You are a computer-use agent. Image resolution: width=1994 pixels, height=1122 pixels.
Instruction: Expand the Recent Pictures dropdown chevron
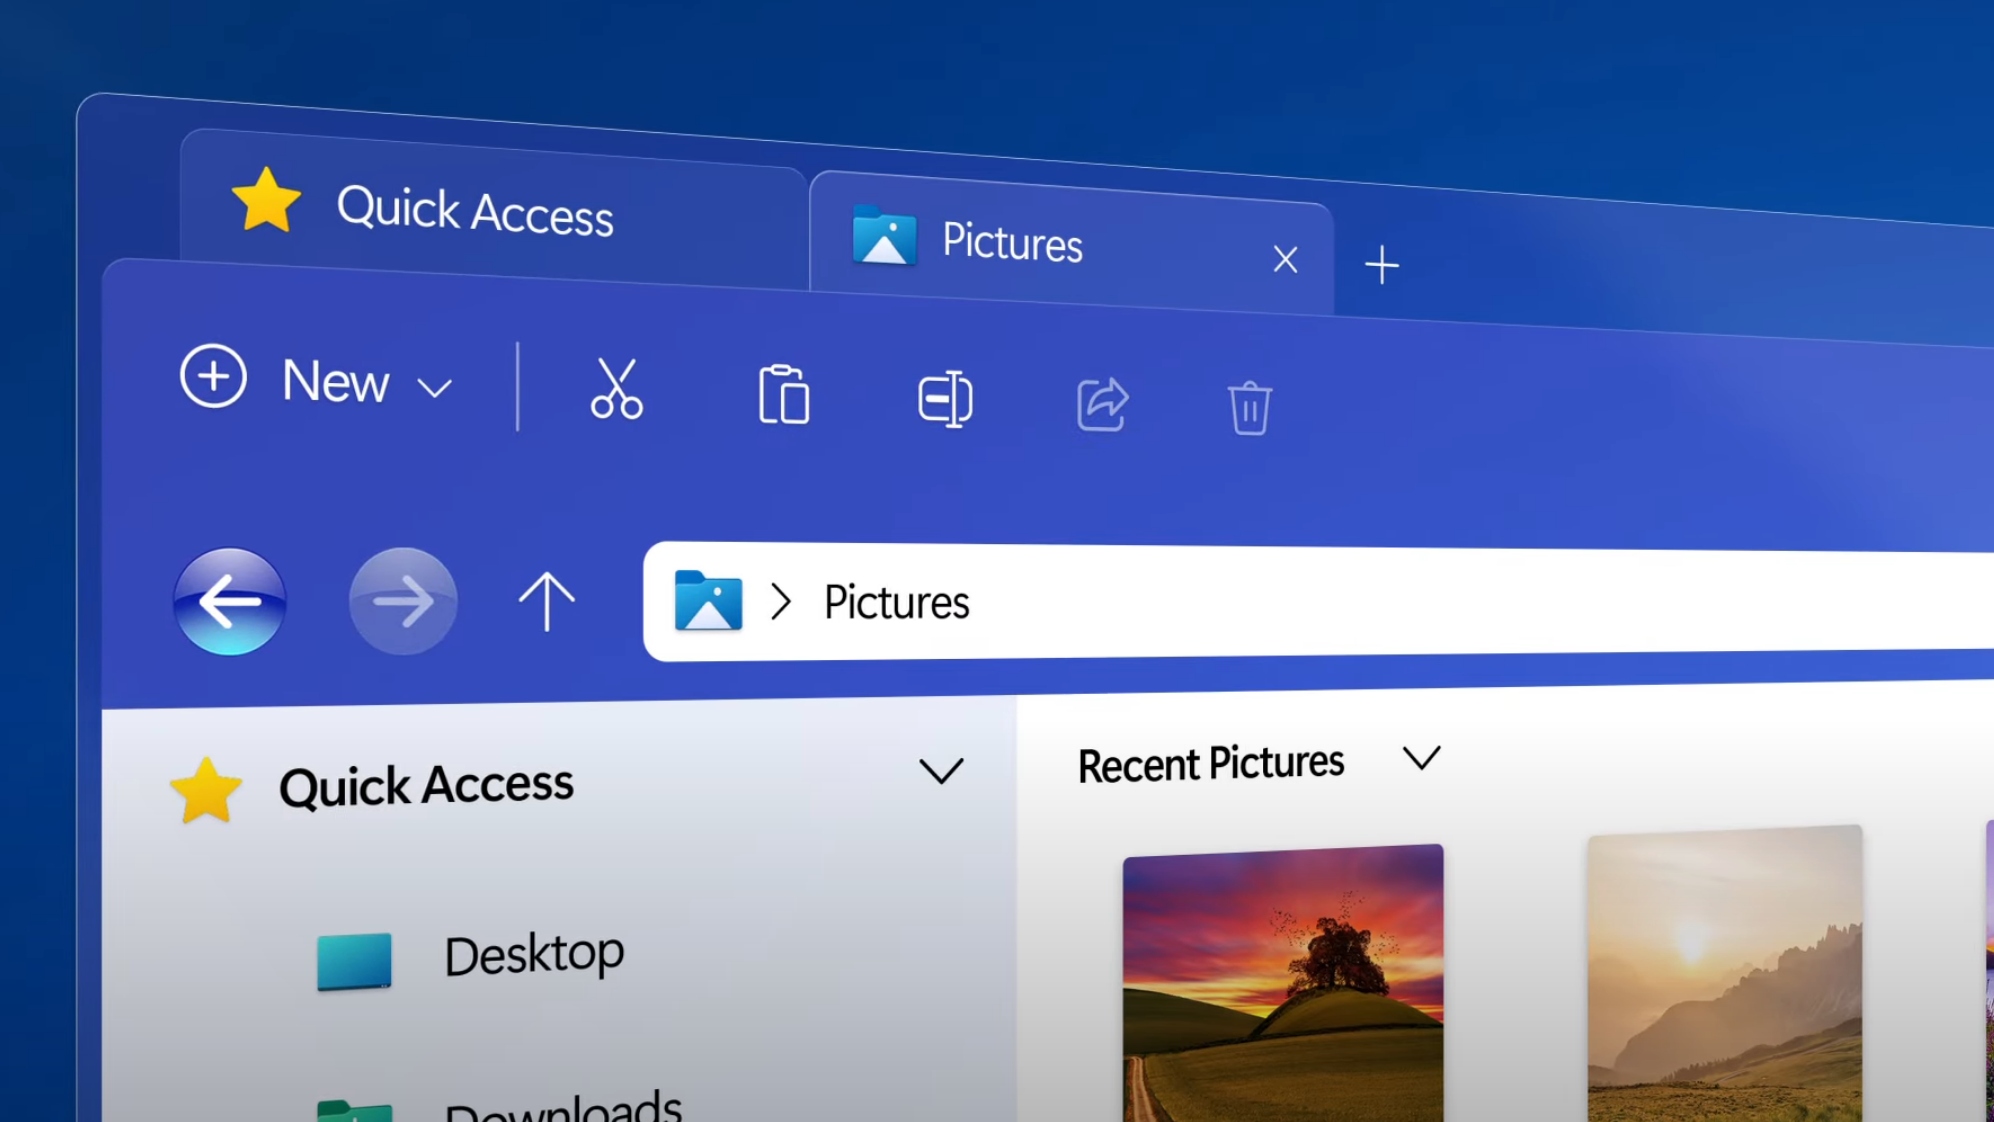pyautogui.click(x=1421, y=758)
